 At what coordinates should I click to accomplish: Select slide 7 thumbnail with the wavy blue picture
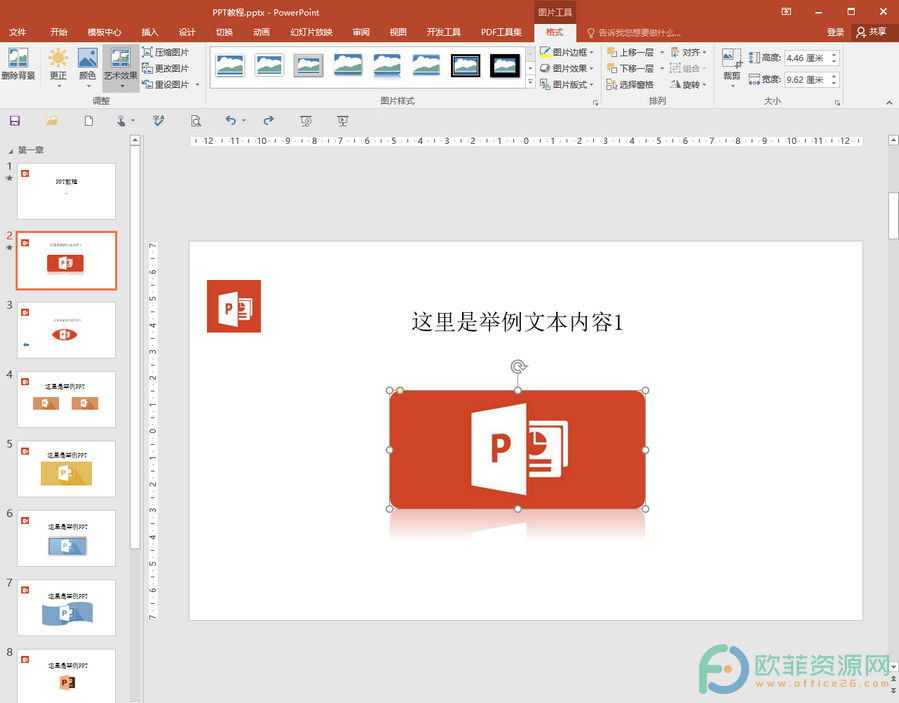(67, 608)
